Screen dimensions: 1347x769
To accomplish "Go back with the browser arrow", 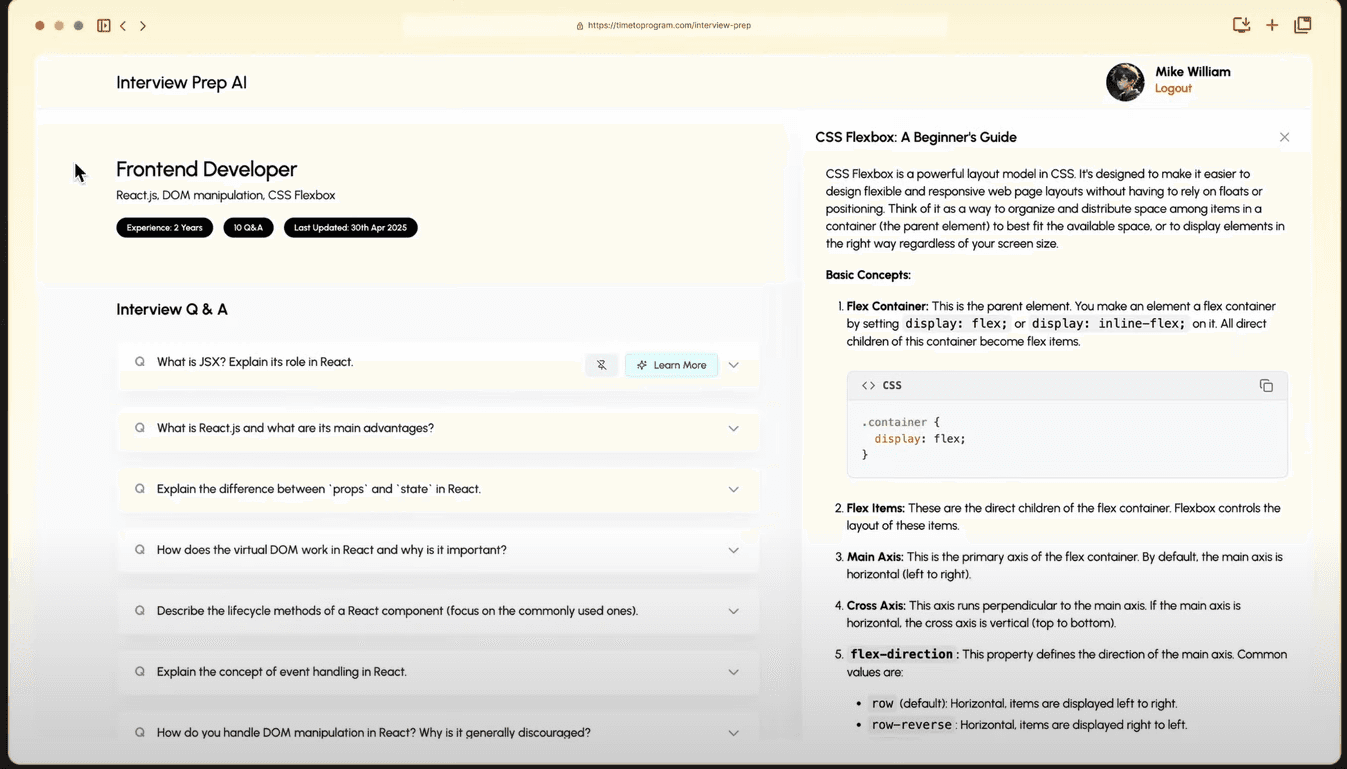I will (123, 26).
